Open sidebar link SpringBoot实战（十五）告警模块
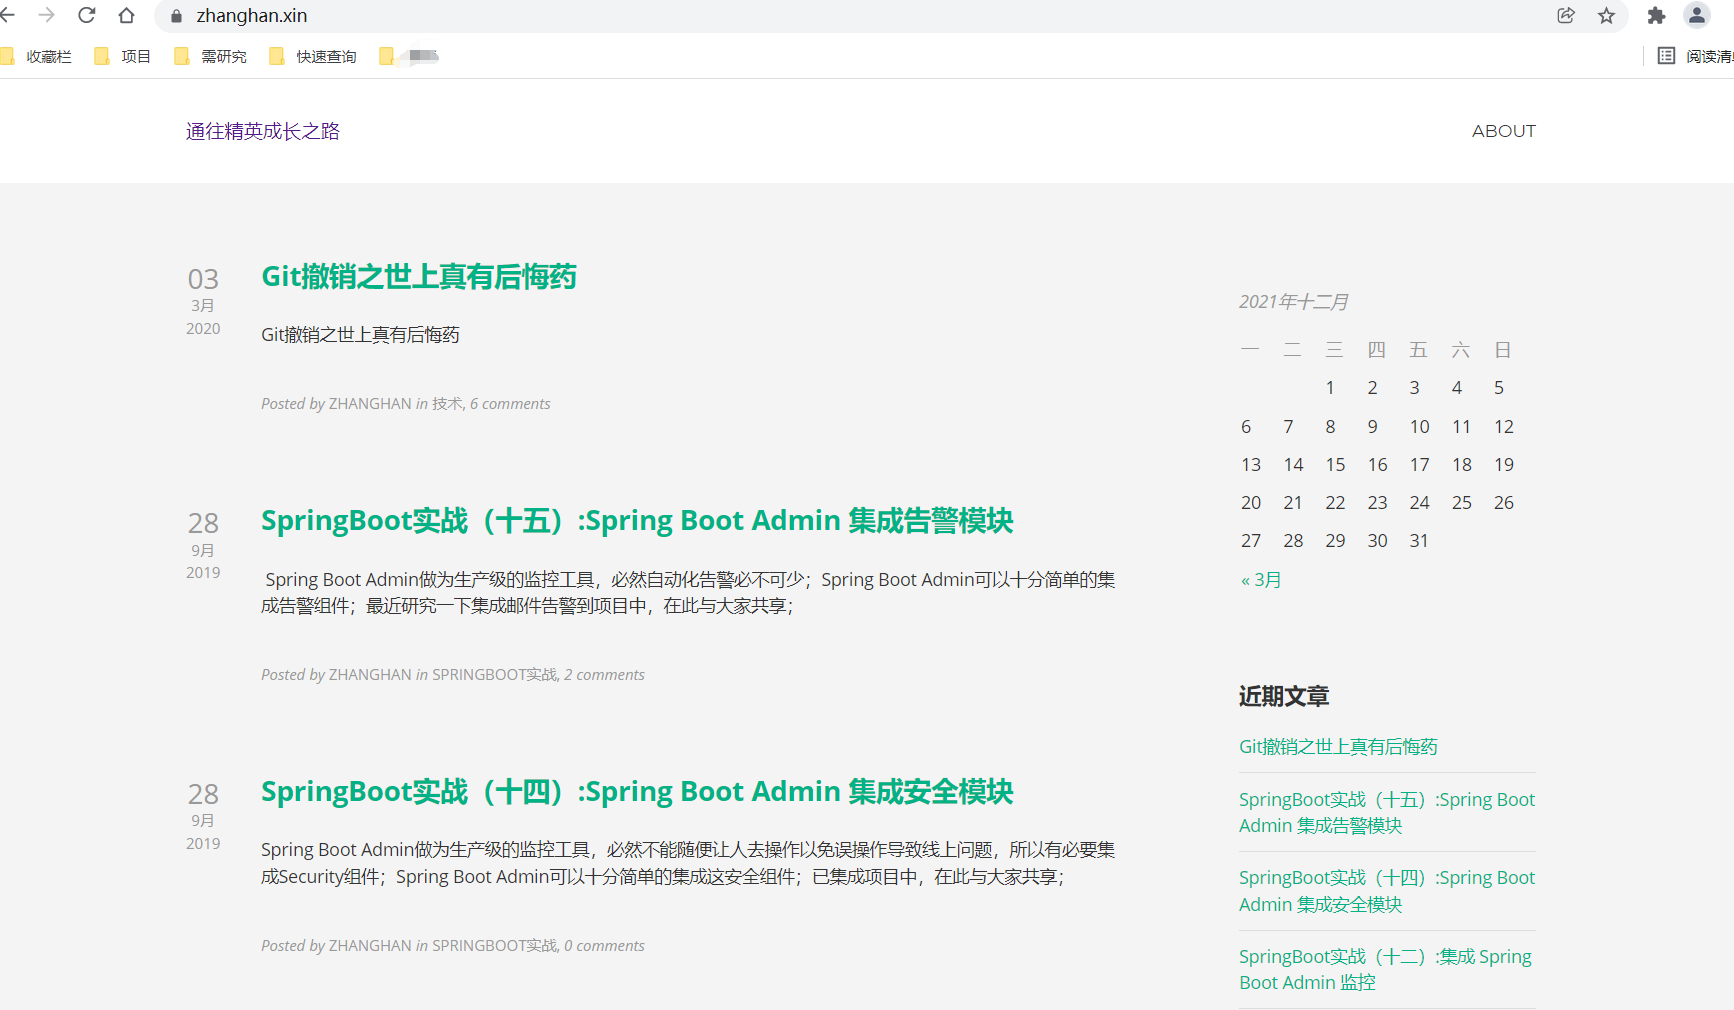The height and width of the screenshot is (1010, 1734). point(1387,813)
